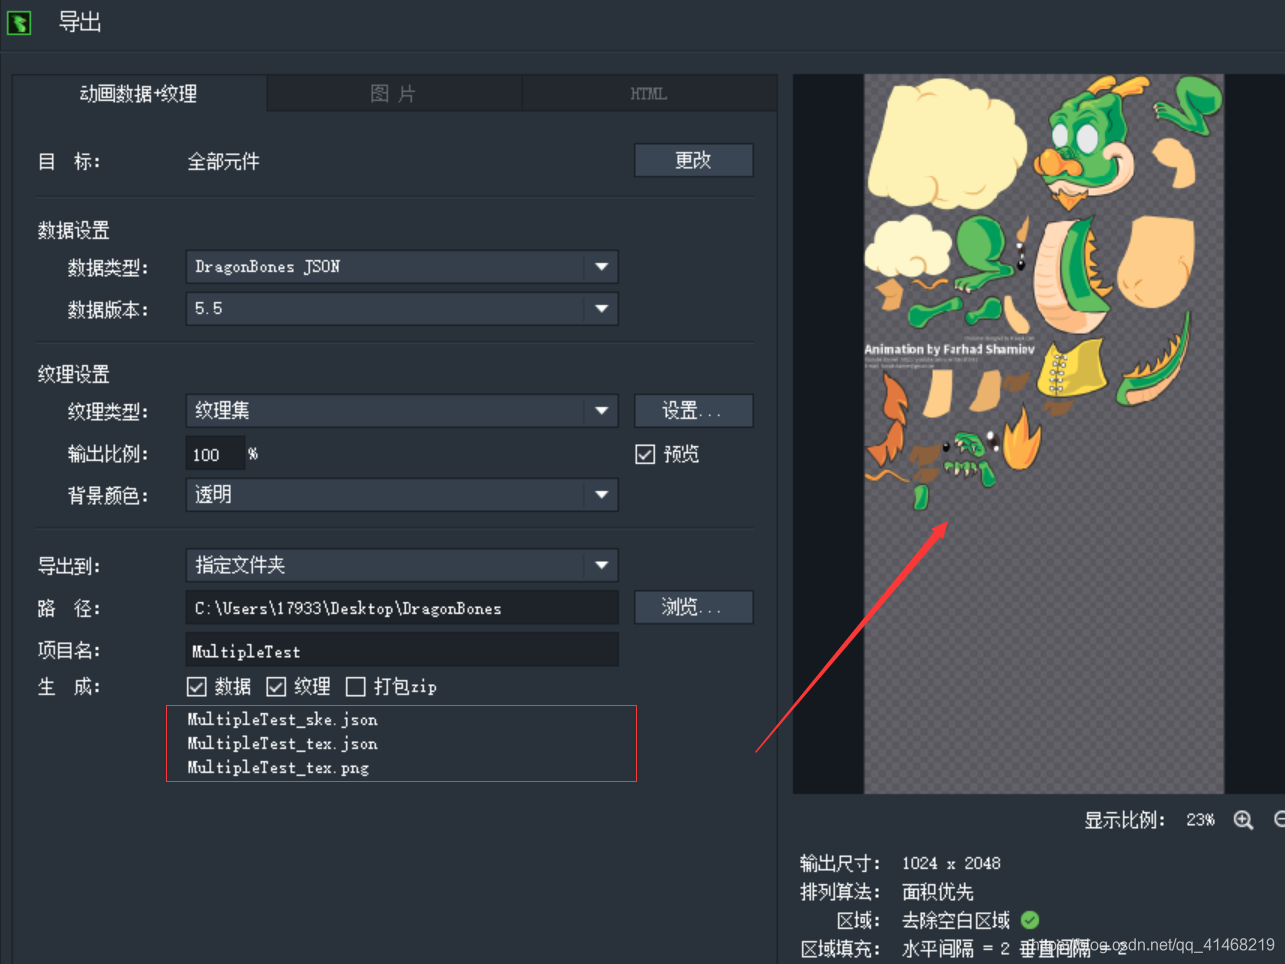Click the MultipleTest_tex.png file name

(x=278, y=768)
